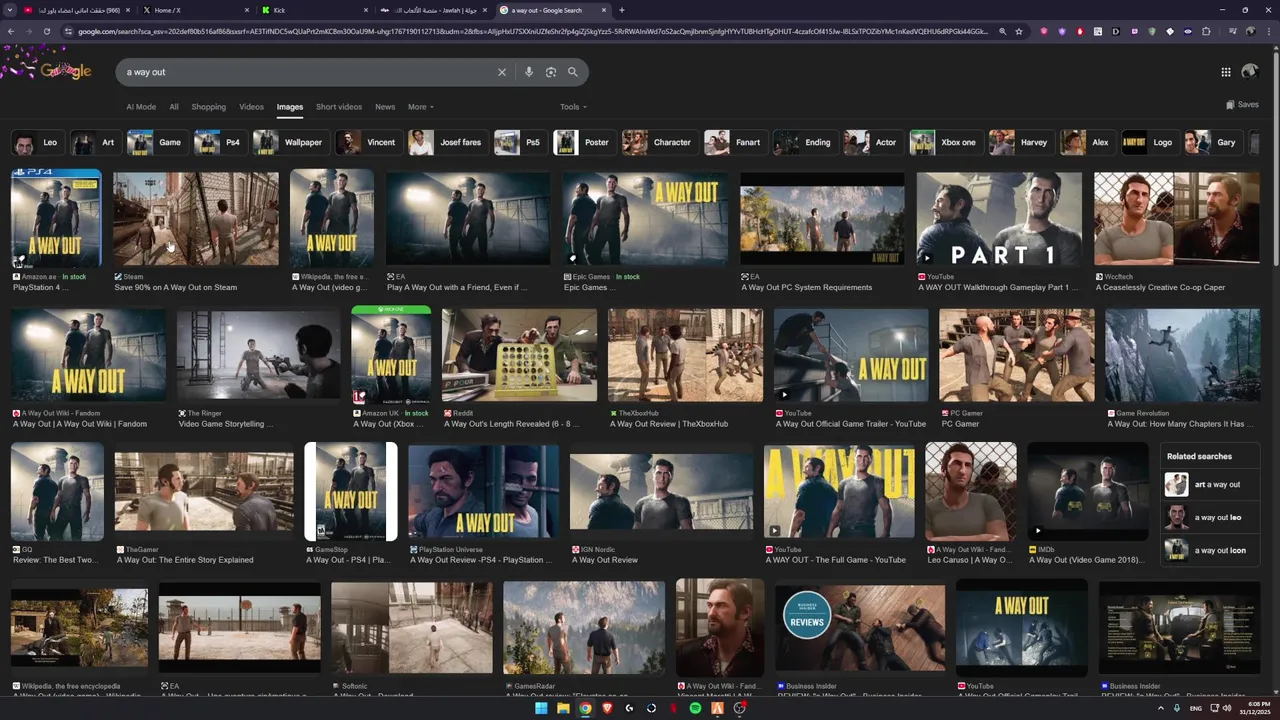Filter images by the Vincent chip
This screenshot has width=1280, height=720.
click(367, 142)
